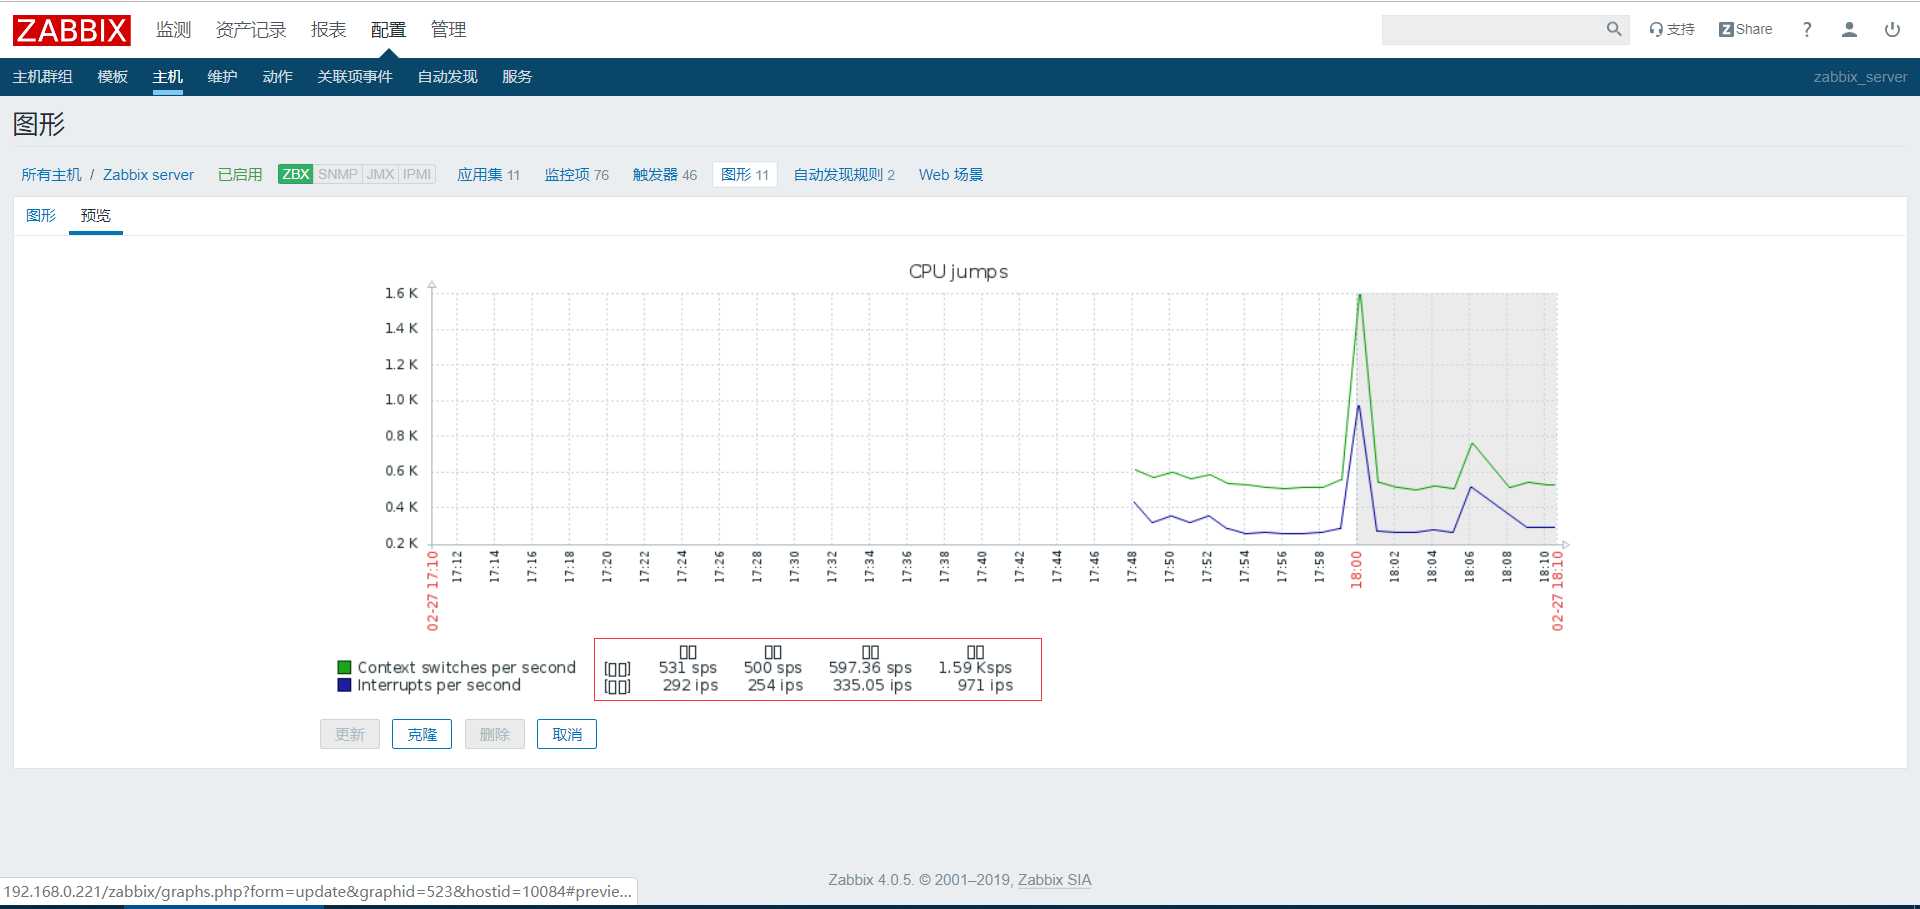Open the 所有主机 breadcrumb link
1920x909 pixels.
click(51, 175)
